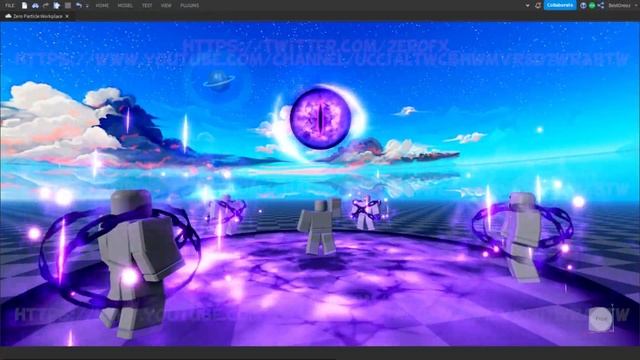Select the purple eye orb in the viewport
The width and height of the screenshot is (640, 360).
(321, 118)
